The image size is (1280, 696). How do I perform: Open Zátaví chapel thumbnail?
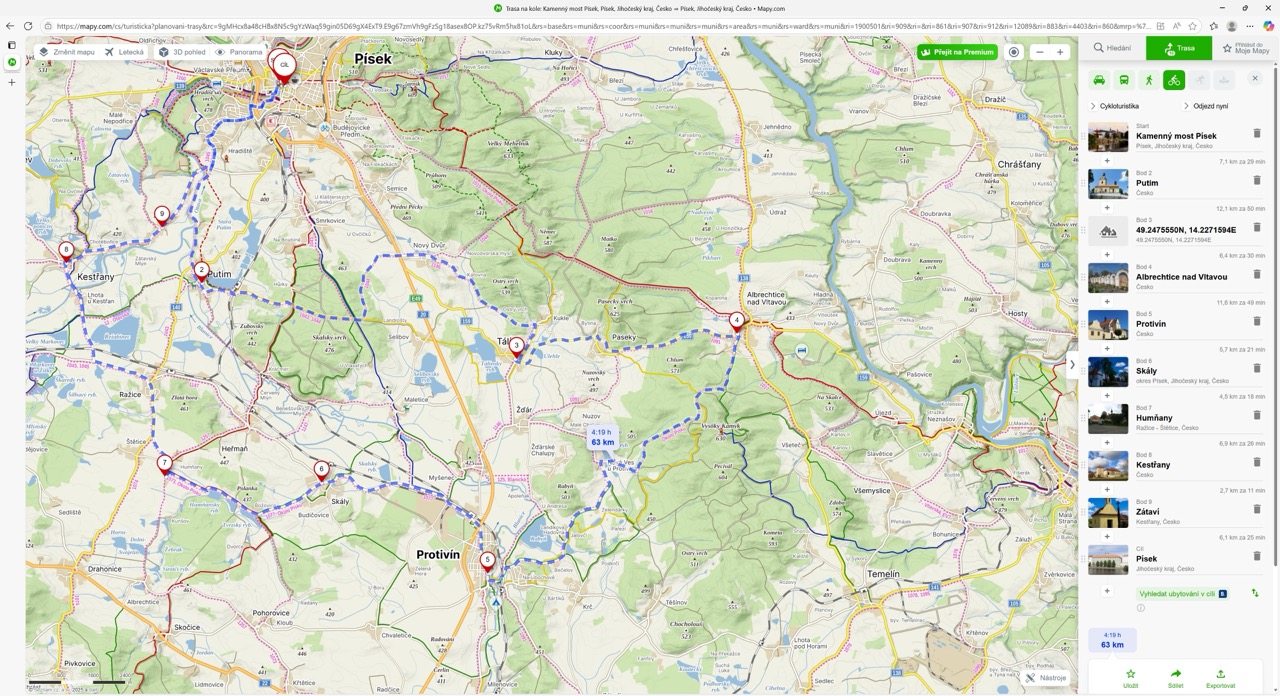click(1108, 513)
